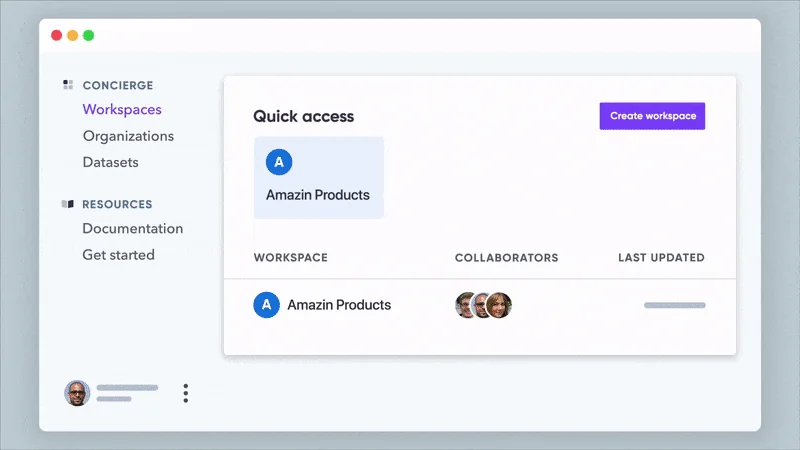Open the Get started link
This screenshot has height=450, width=800.
pos(118,255)
